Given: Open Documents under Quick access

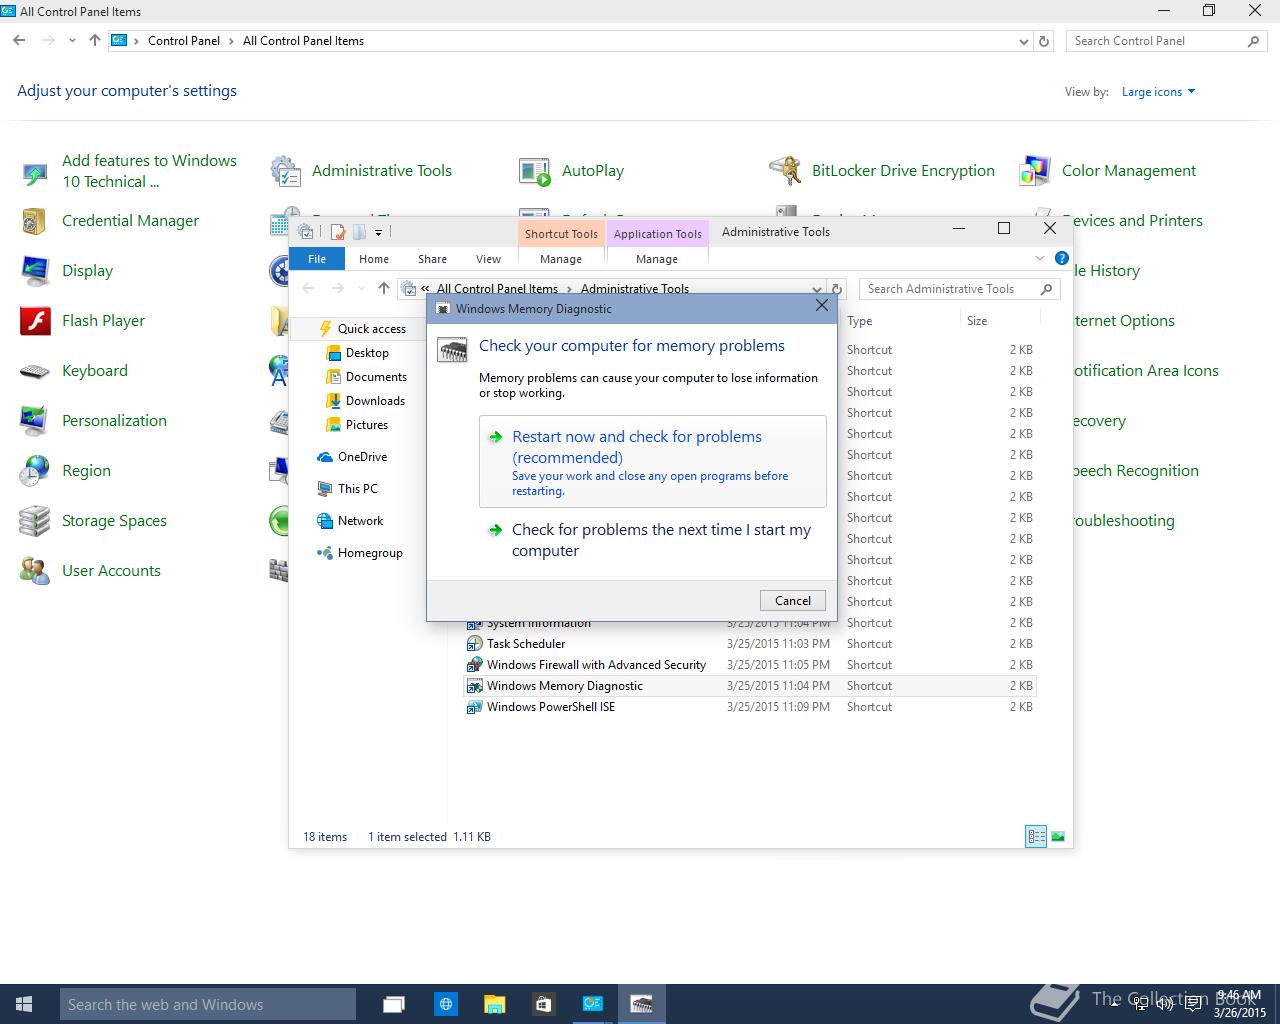Looking at the screenshot, I should click(366, 377).
